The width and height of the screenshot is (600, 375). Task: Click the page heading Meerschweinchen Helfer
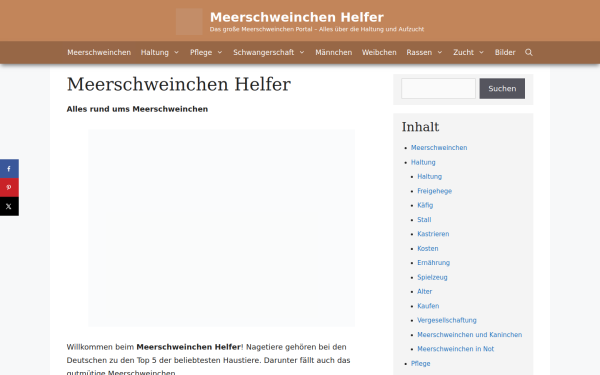[x=179, y=84]
